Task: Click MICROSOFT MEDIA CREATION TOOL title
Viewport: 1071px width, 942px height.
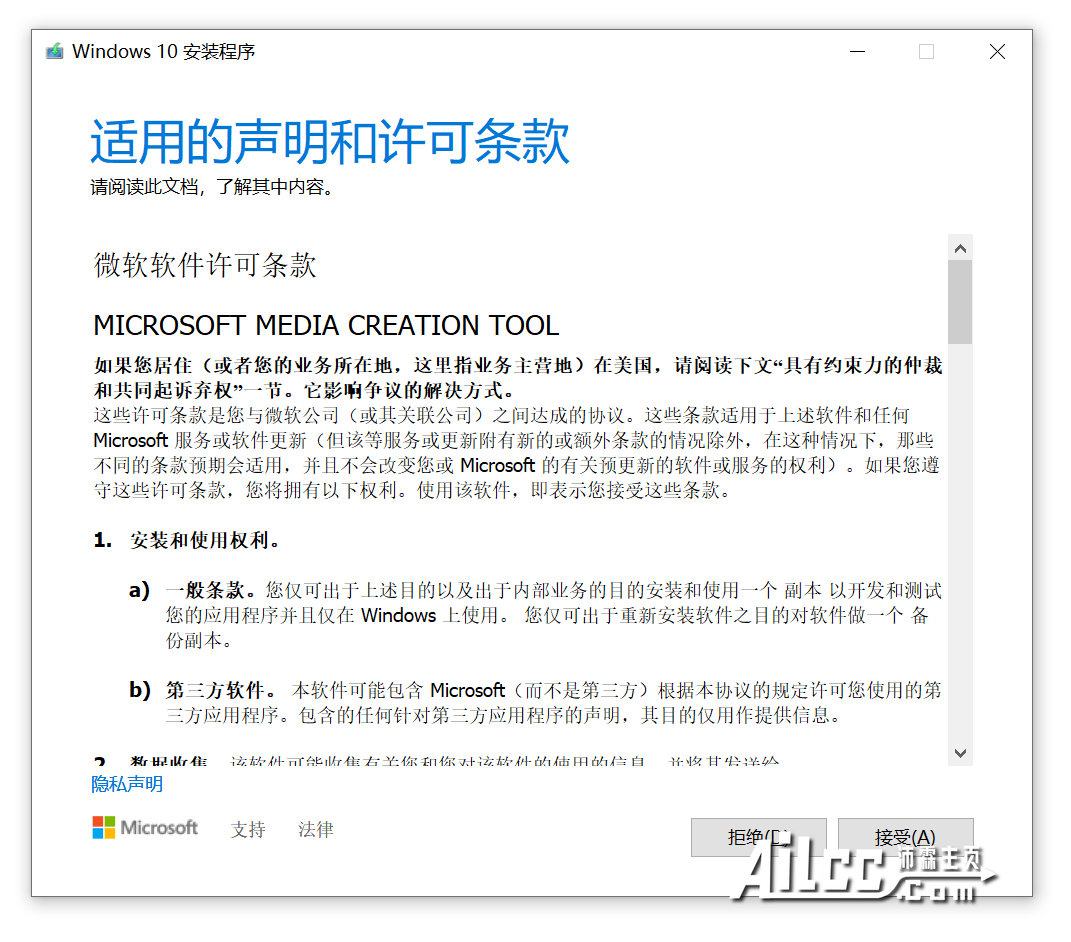Action: click(326, 325)
